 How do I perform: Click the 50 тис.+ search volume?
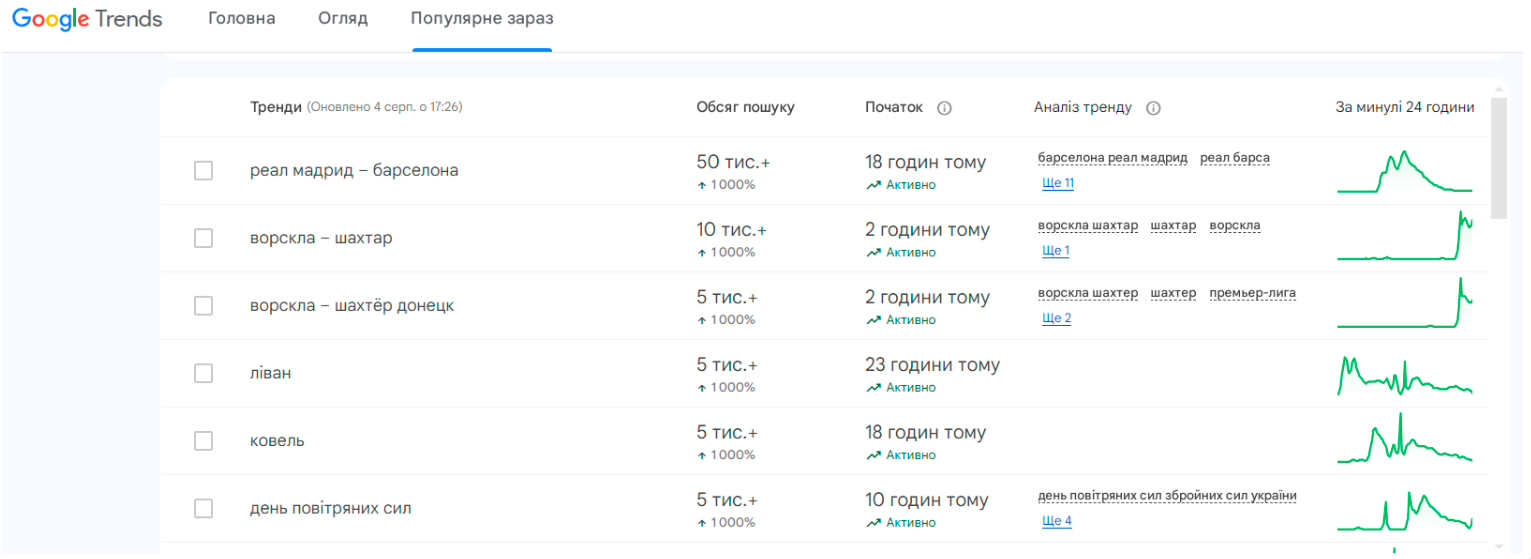click(731, 162)
